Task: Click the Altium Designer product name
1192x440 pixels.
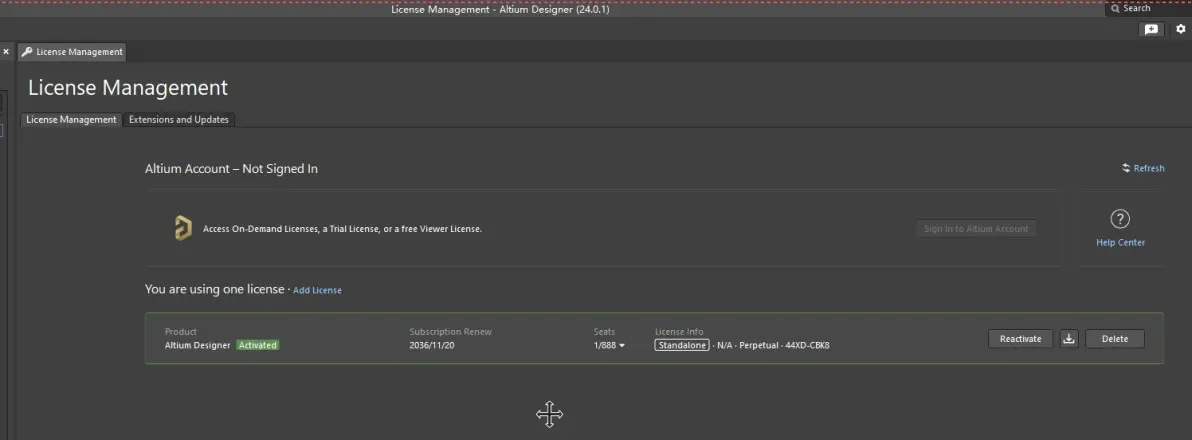Action: pos(197,345)
